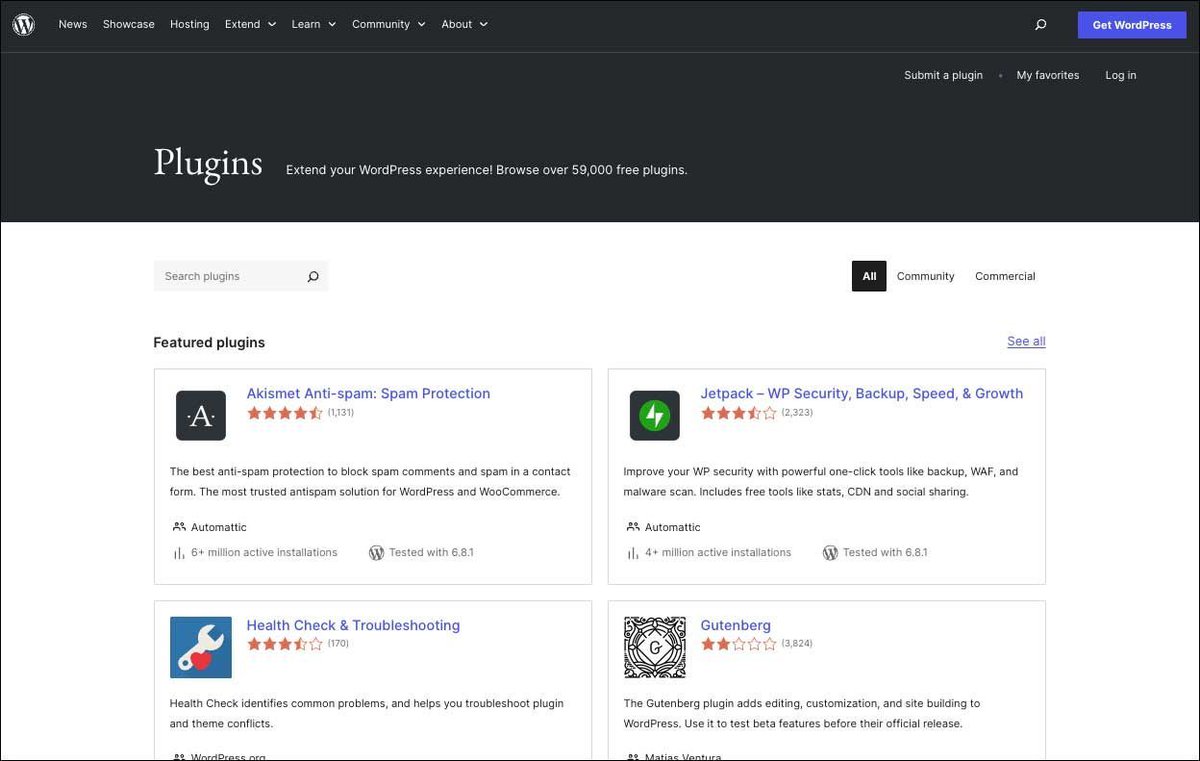Image resolution: width=1200 pixels, height=761 pixels.
Task: Open the Health Check wrench icon
Action: tap(201, 648)
